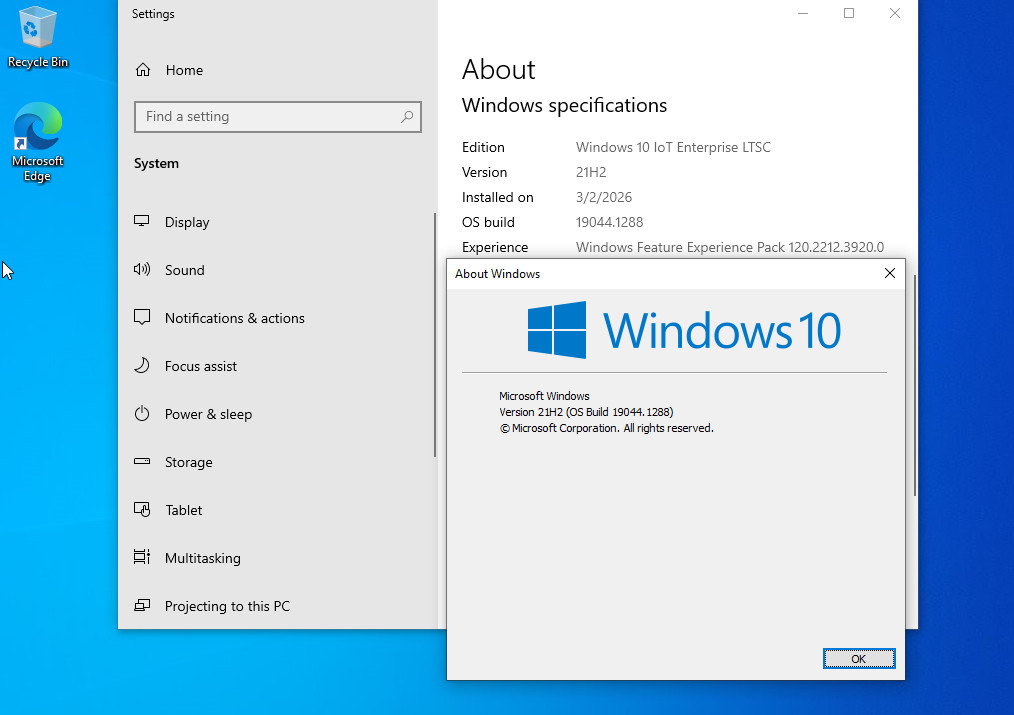The height and width of the screenshot is (715, 1014).
Task: Click the magnifier icon in search box
Action: [407, 116]
